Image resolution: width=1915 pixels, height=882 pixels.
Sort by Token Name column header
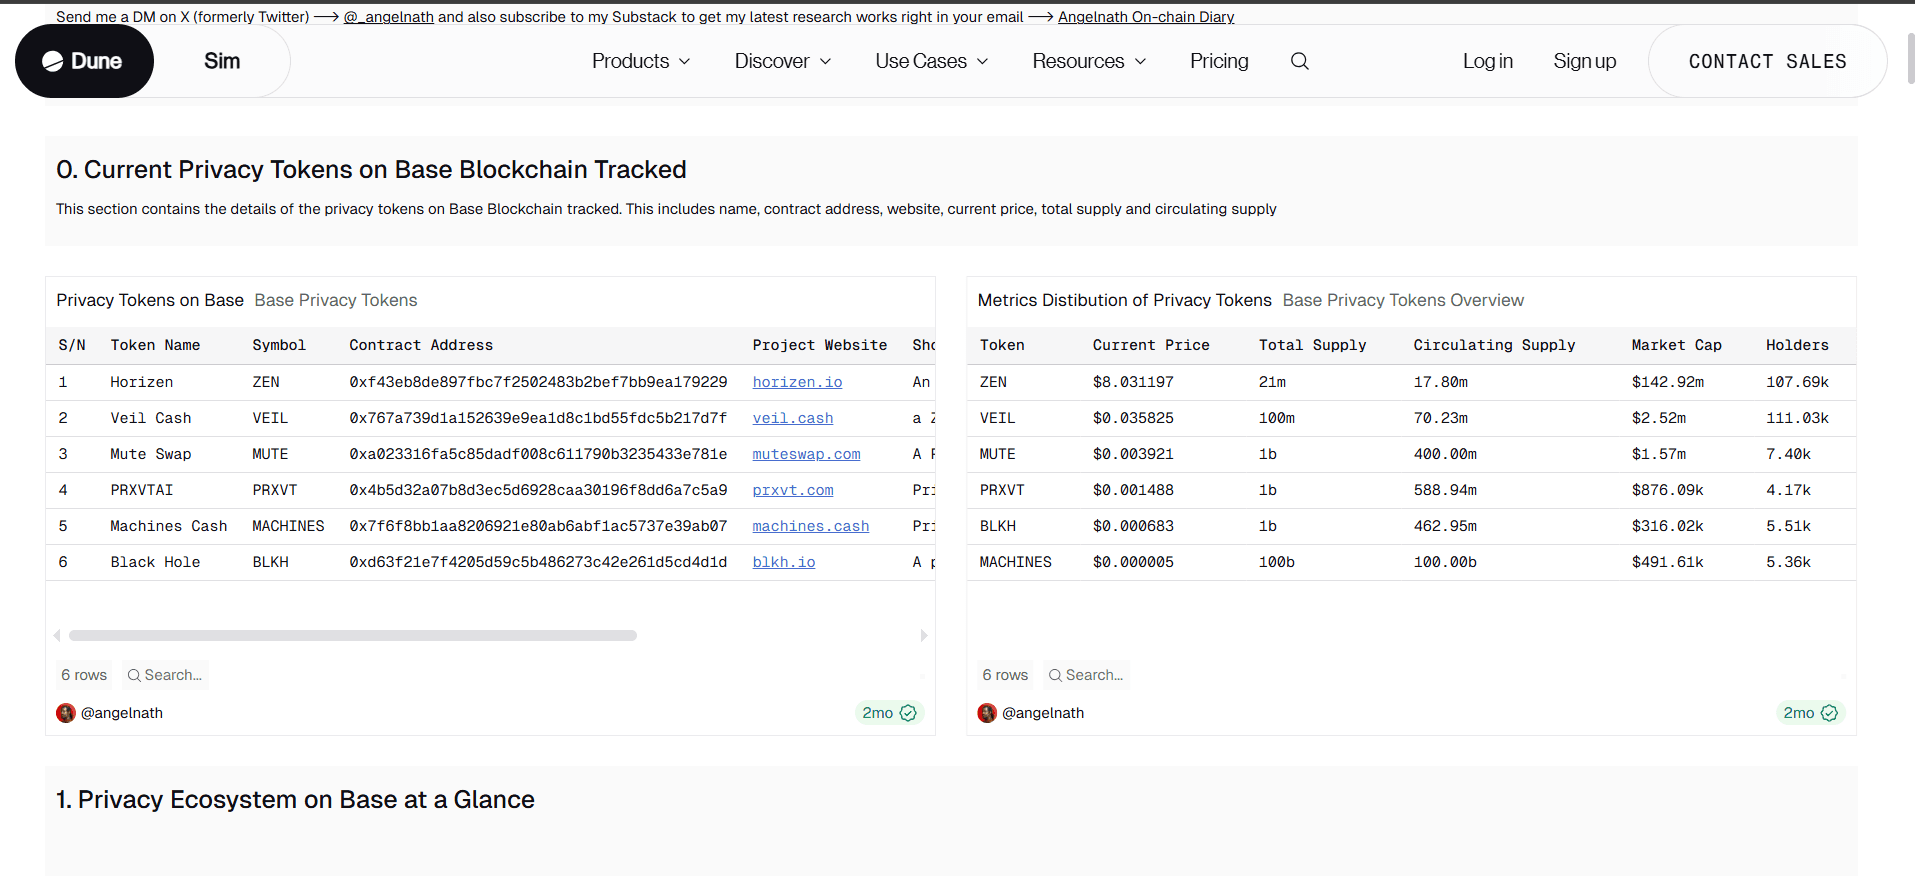pos(155,345)
